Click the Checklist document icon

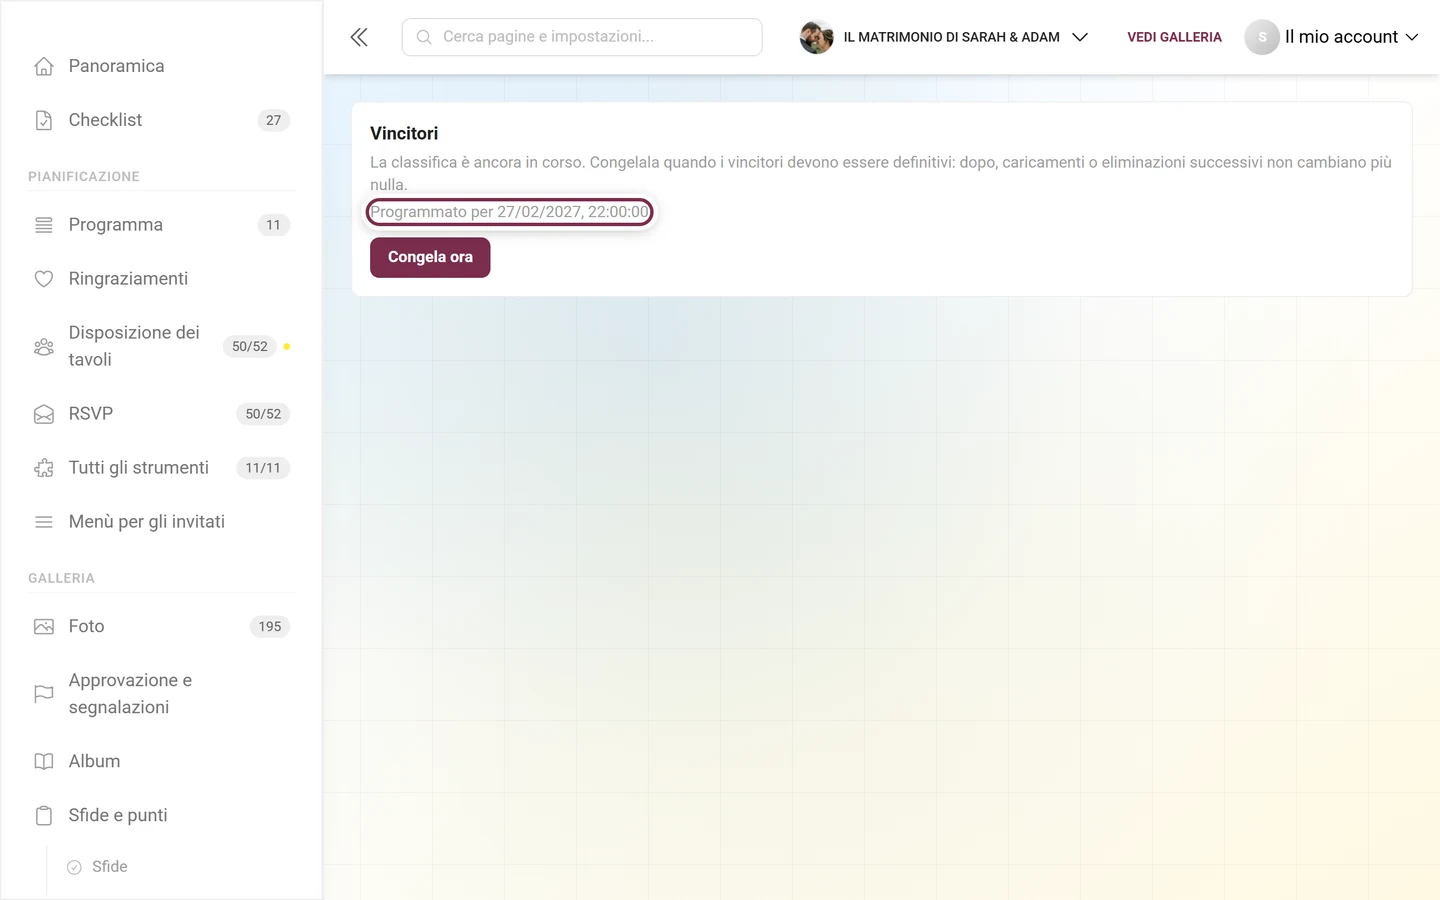click(x=44, y=120)
